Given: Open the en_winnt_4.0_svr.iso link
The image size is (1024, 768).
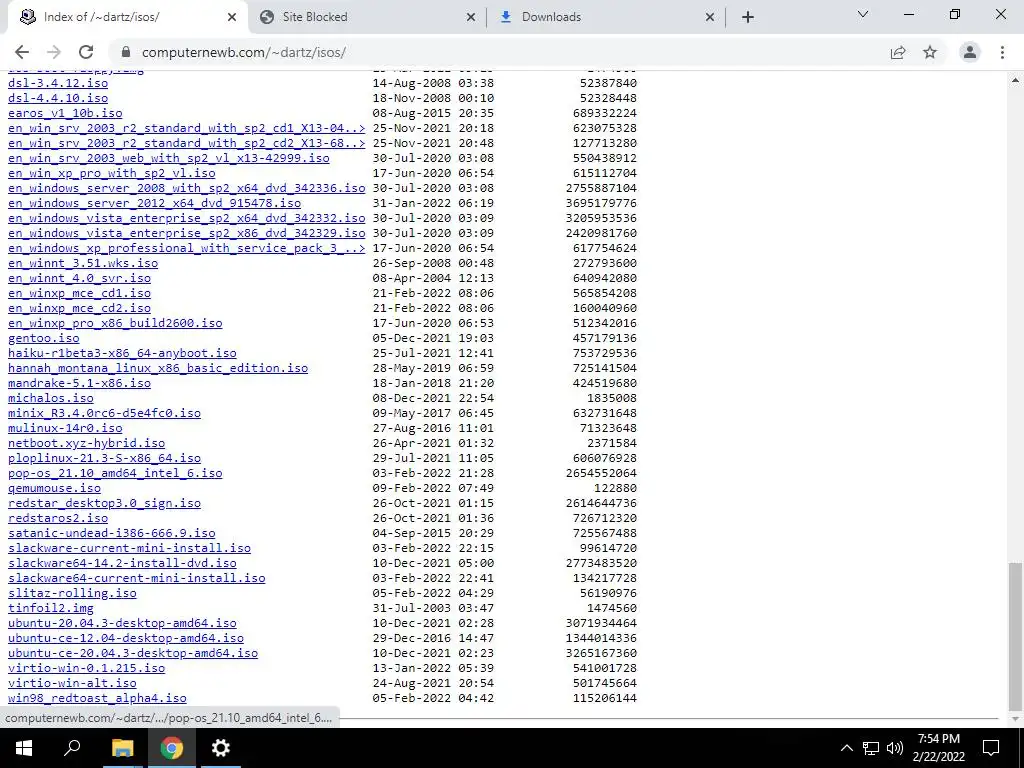Looking at the screenshot, I should coord(80,278).
